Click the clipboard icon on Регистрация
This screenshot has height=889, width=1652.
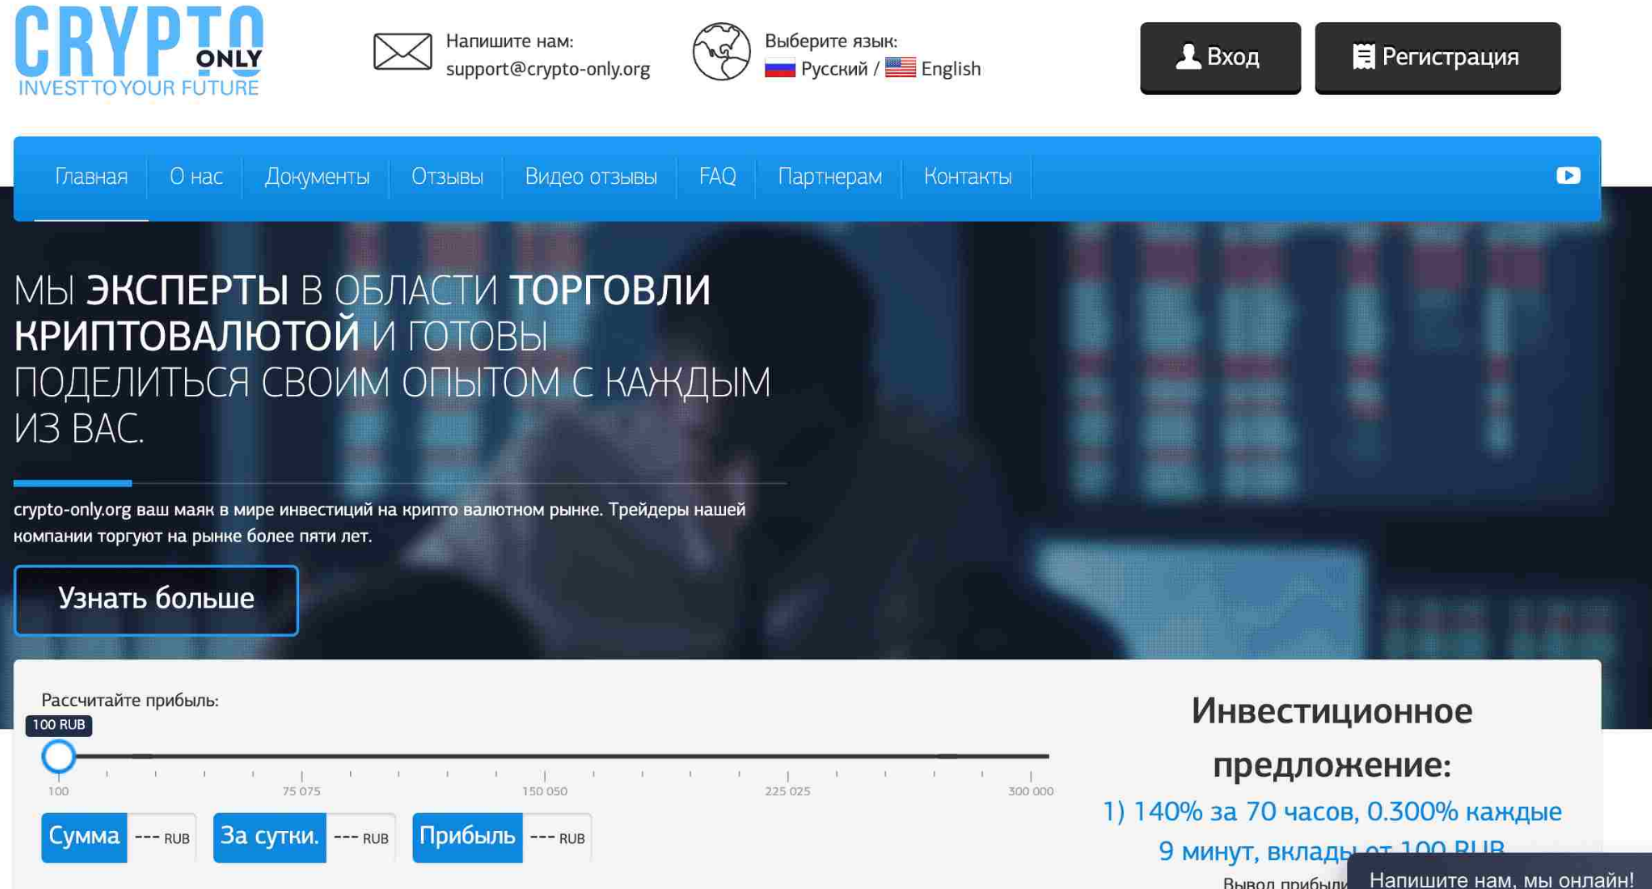pos(1363,57)
